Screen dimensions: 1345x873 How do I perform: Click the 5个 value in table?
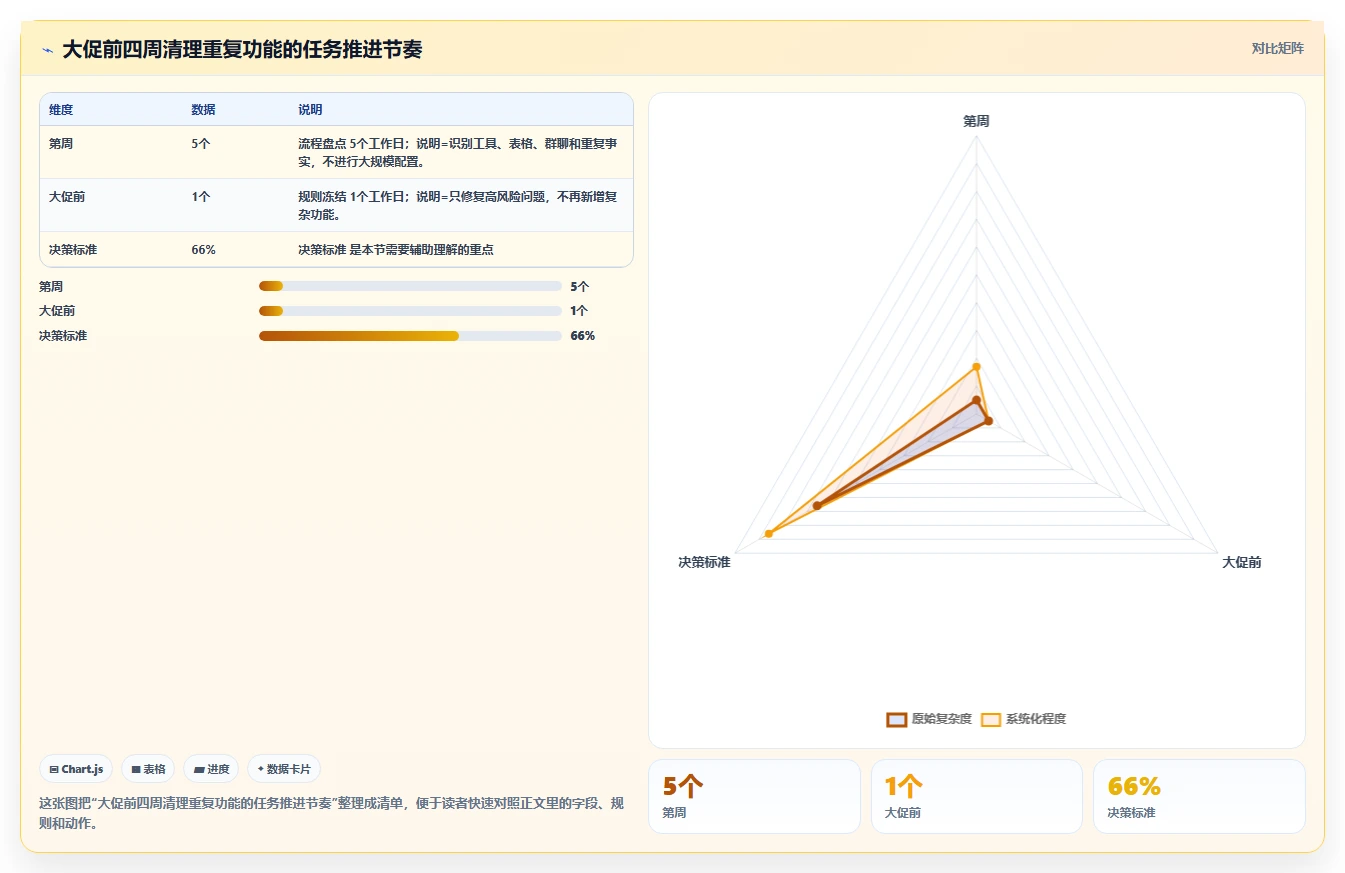coord(201,144)
